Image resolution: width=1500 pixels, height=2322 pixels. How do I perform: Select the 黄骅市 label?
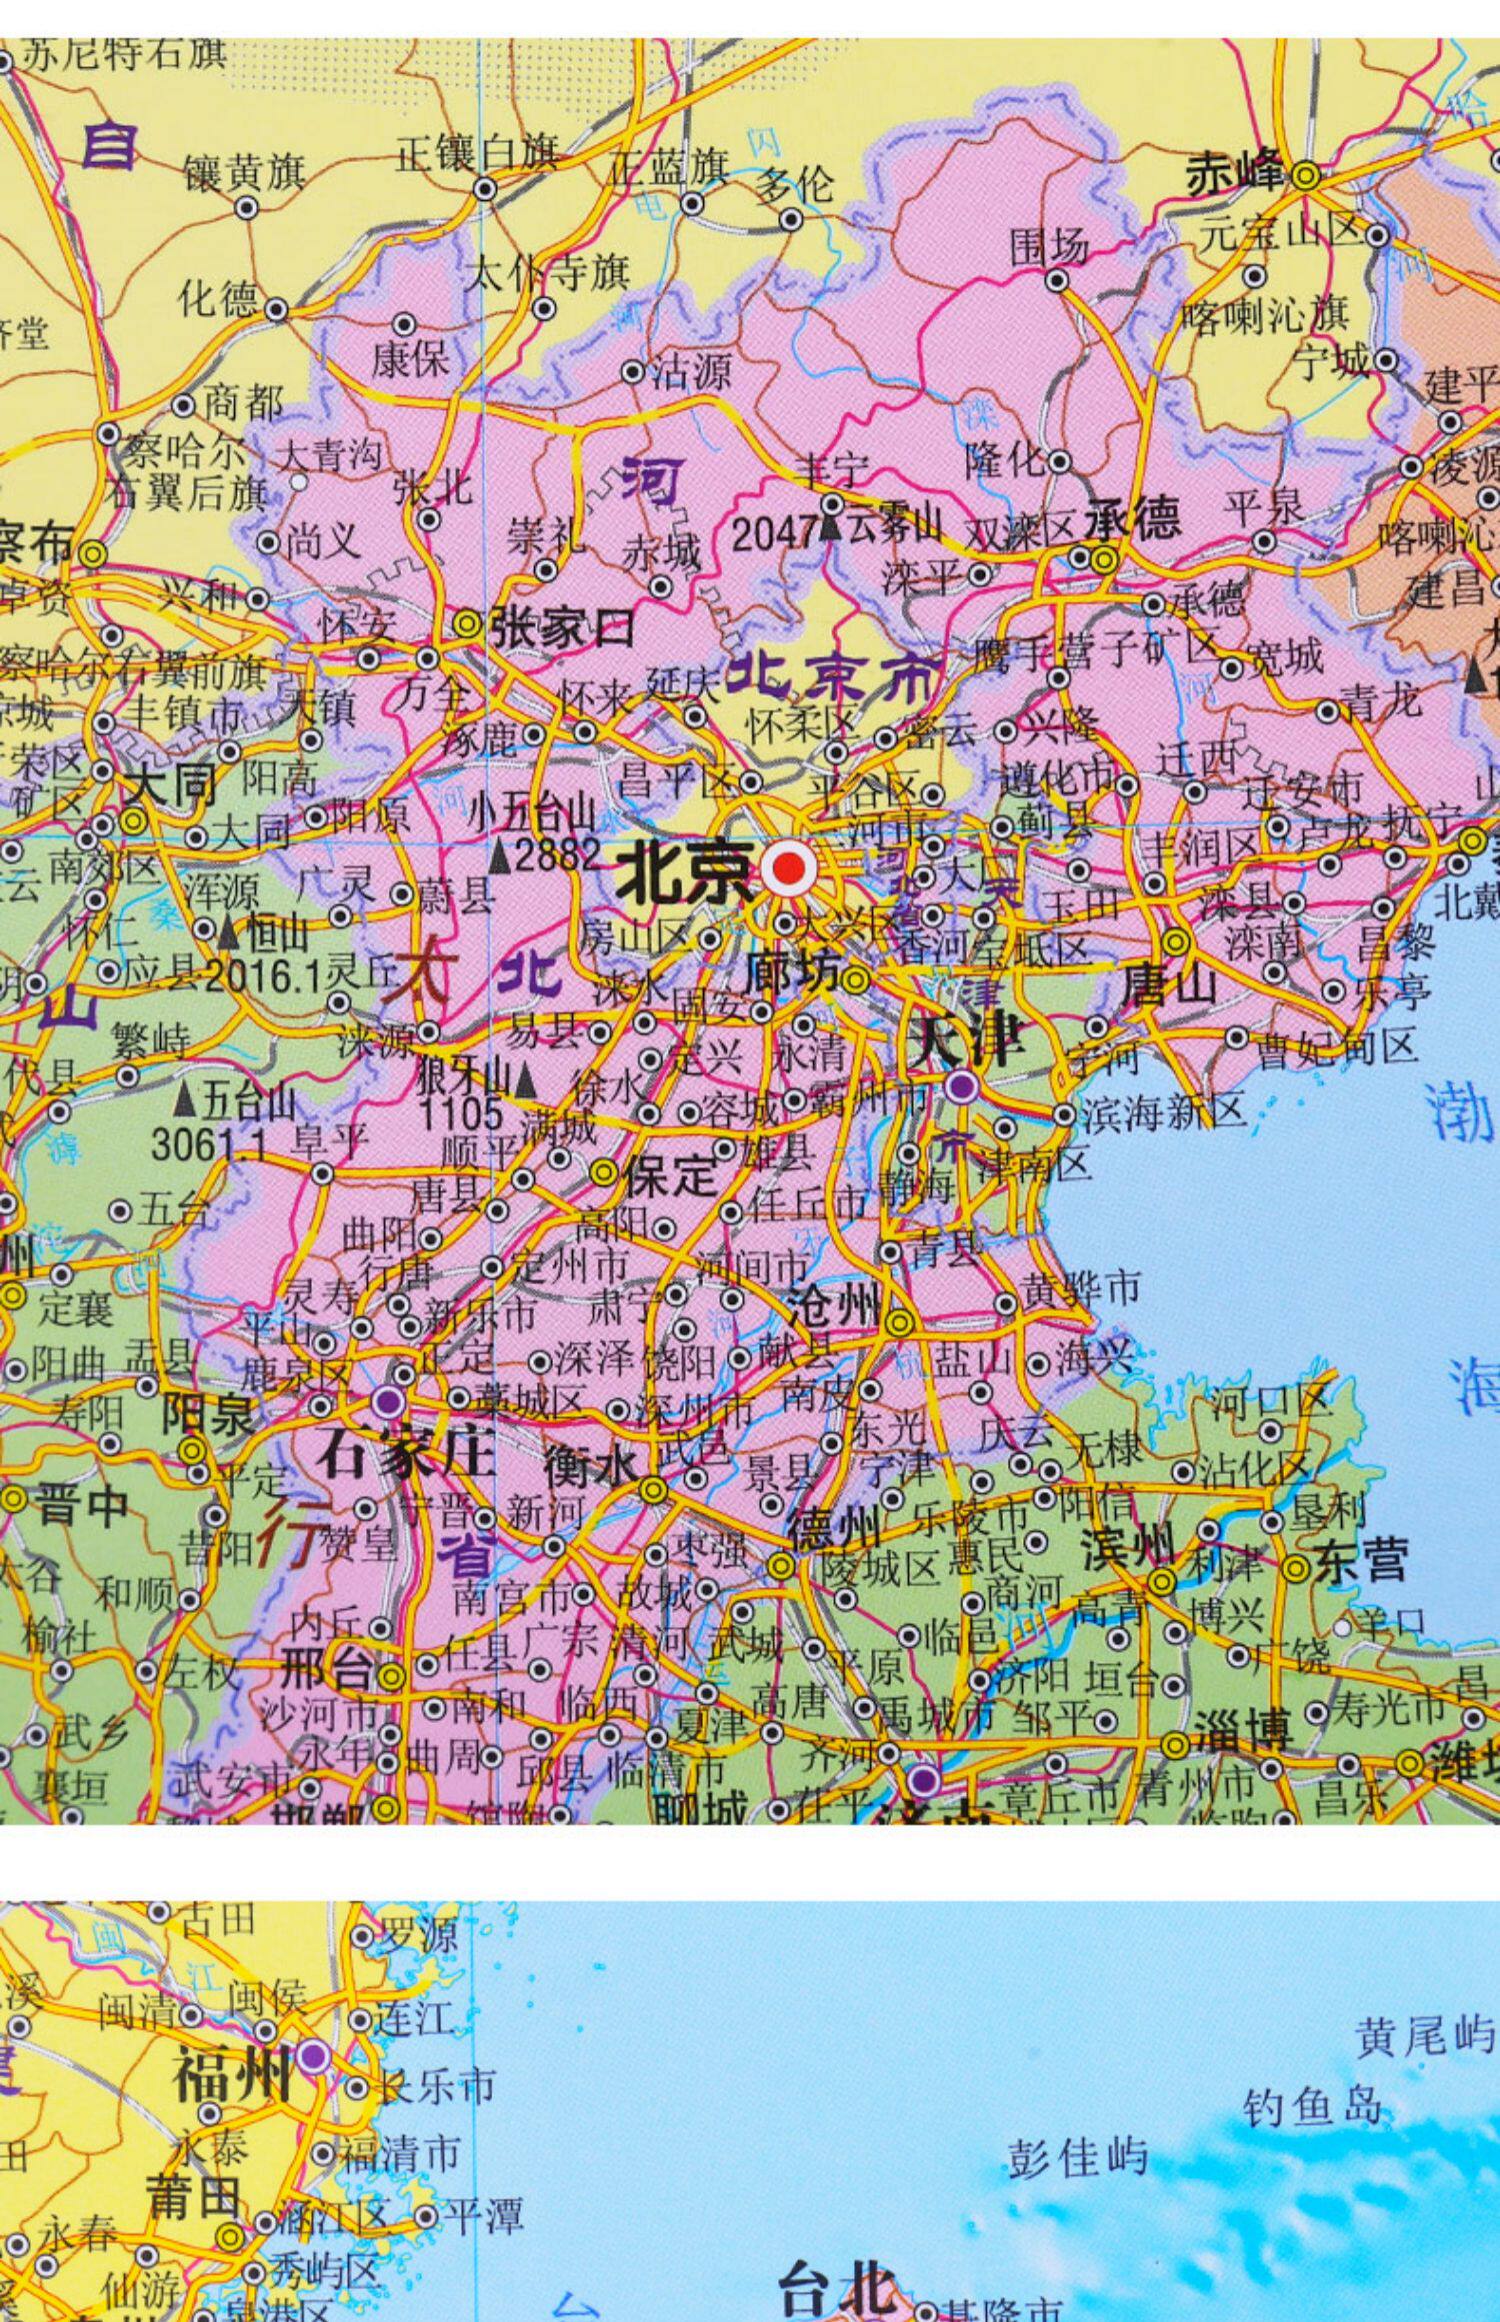pyautogui.click(x=1080, y=1287)
